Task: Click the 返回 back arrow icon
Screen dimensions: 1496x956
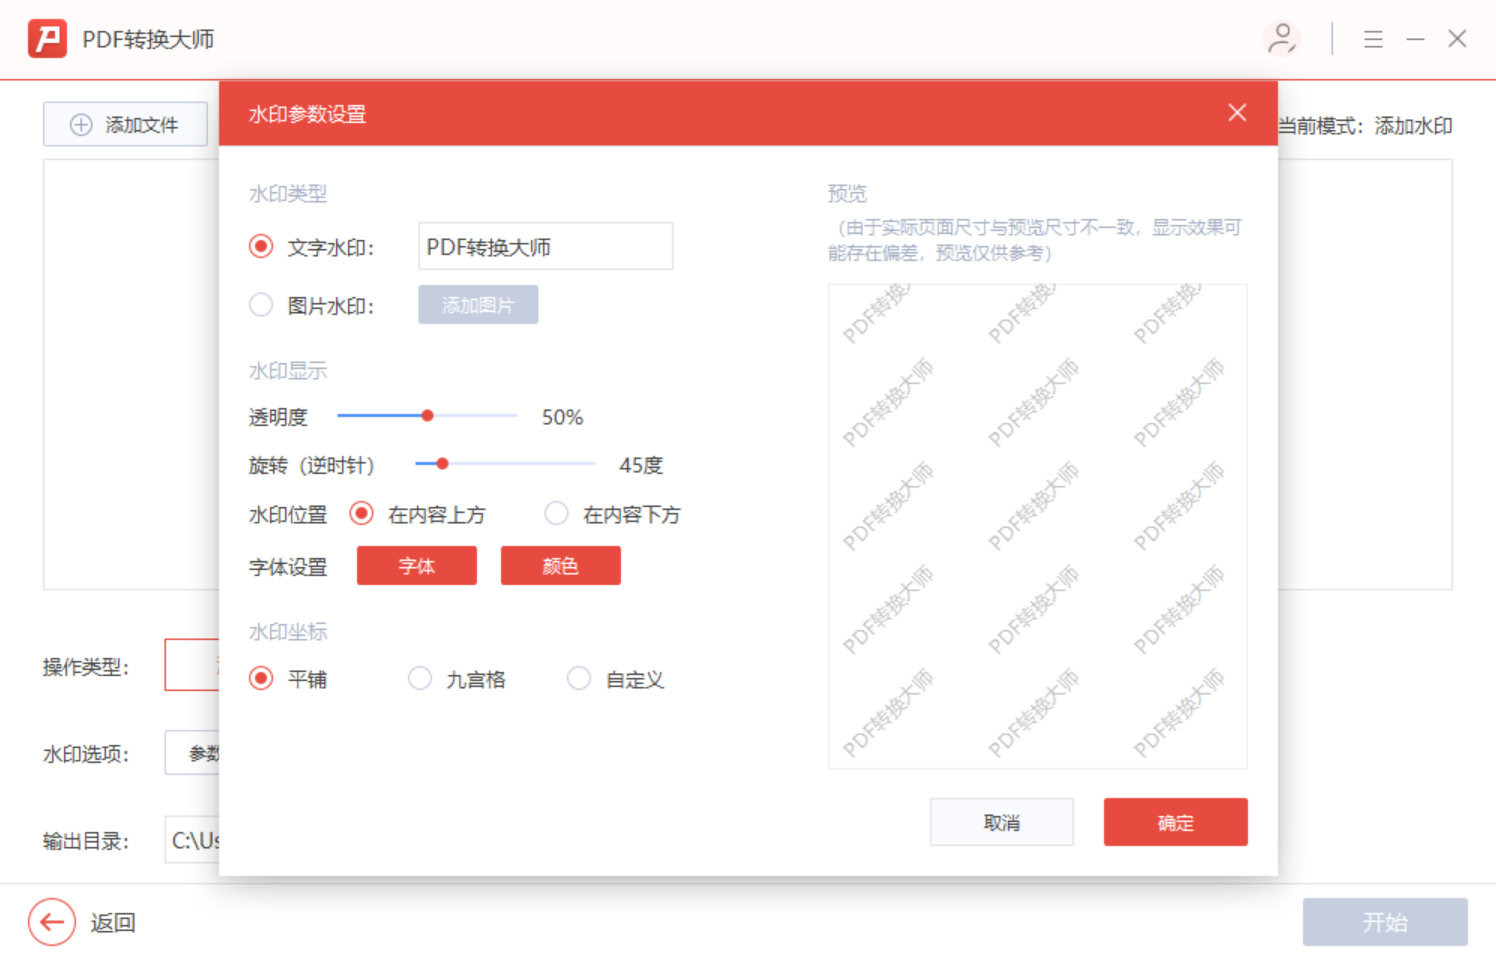Action: 52,922
